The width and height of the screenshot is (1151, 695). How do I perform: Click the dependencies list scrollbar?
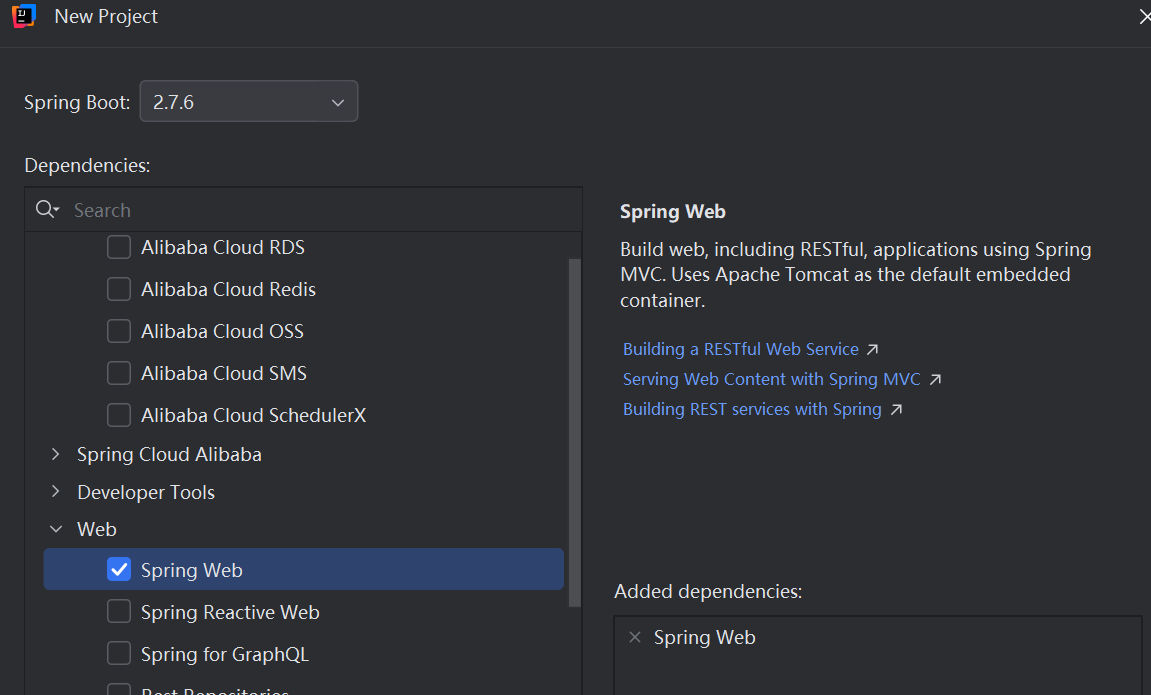tap(575, 433)
